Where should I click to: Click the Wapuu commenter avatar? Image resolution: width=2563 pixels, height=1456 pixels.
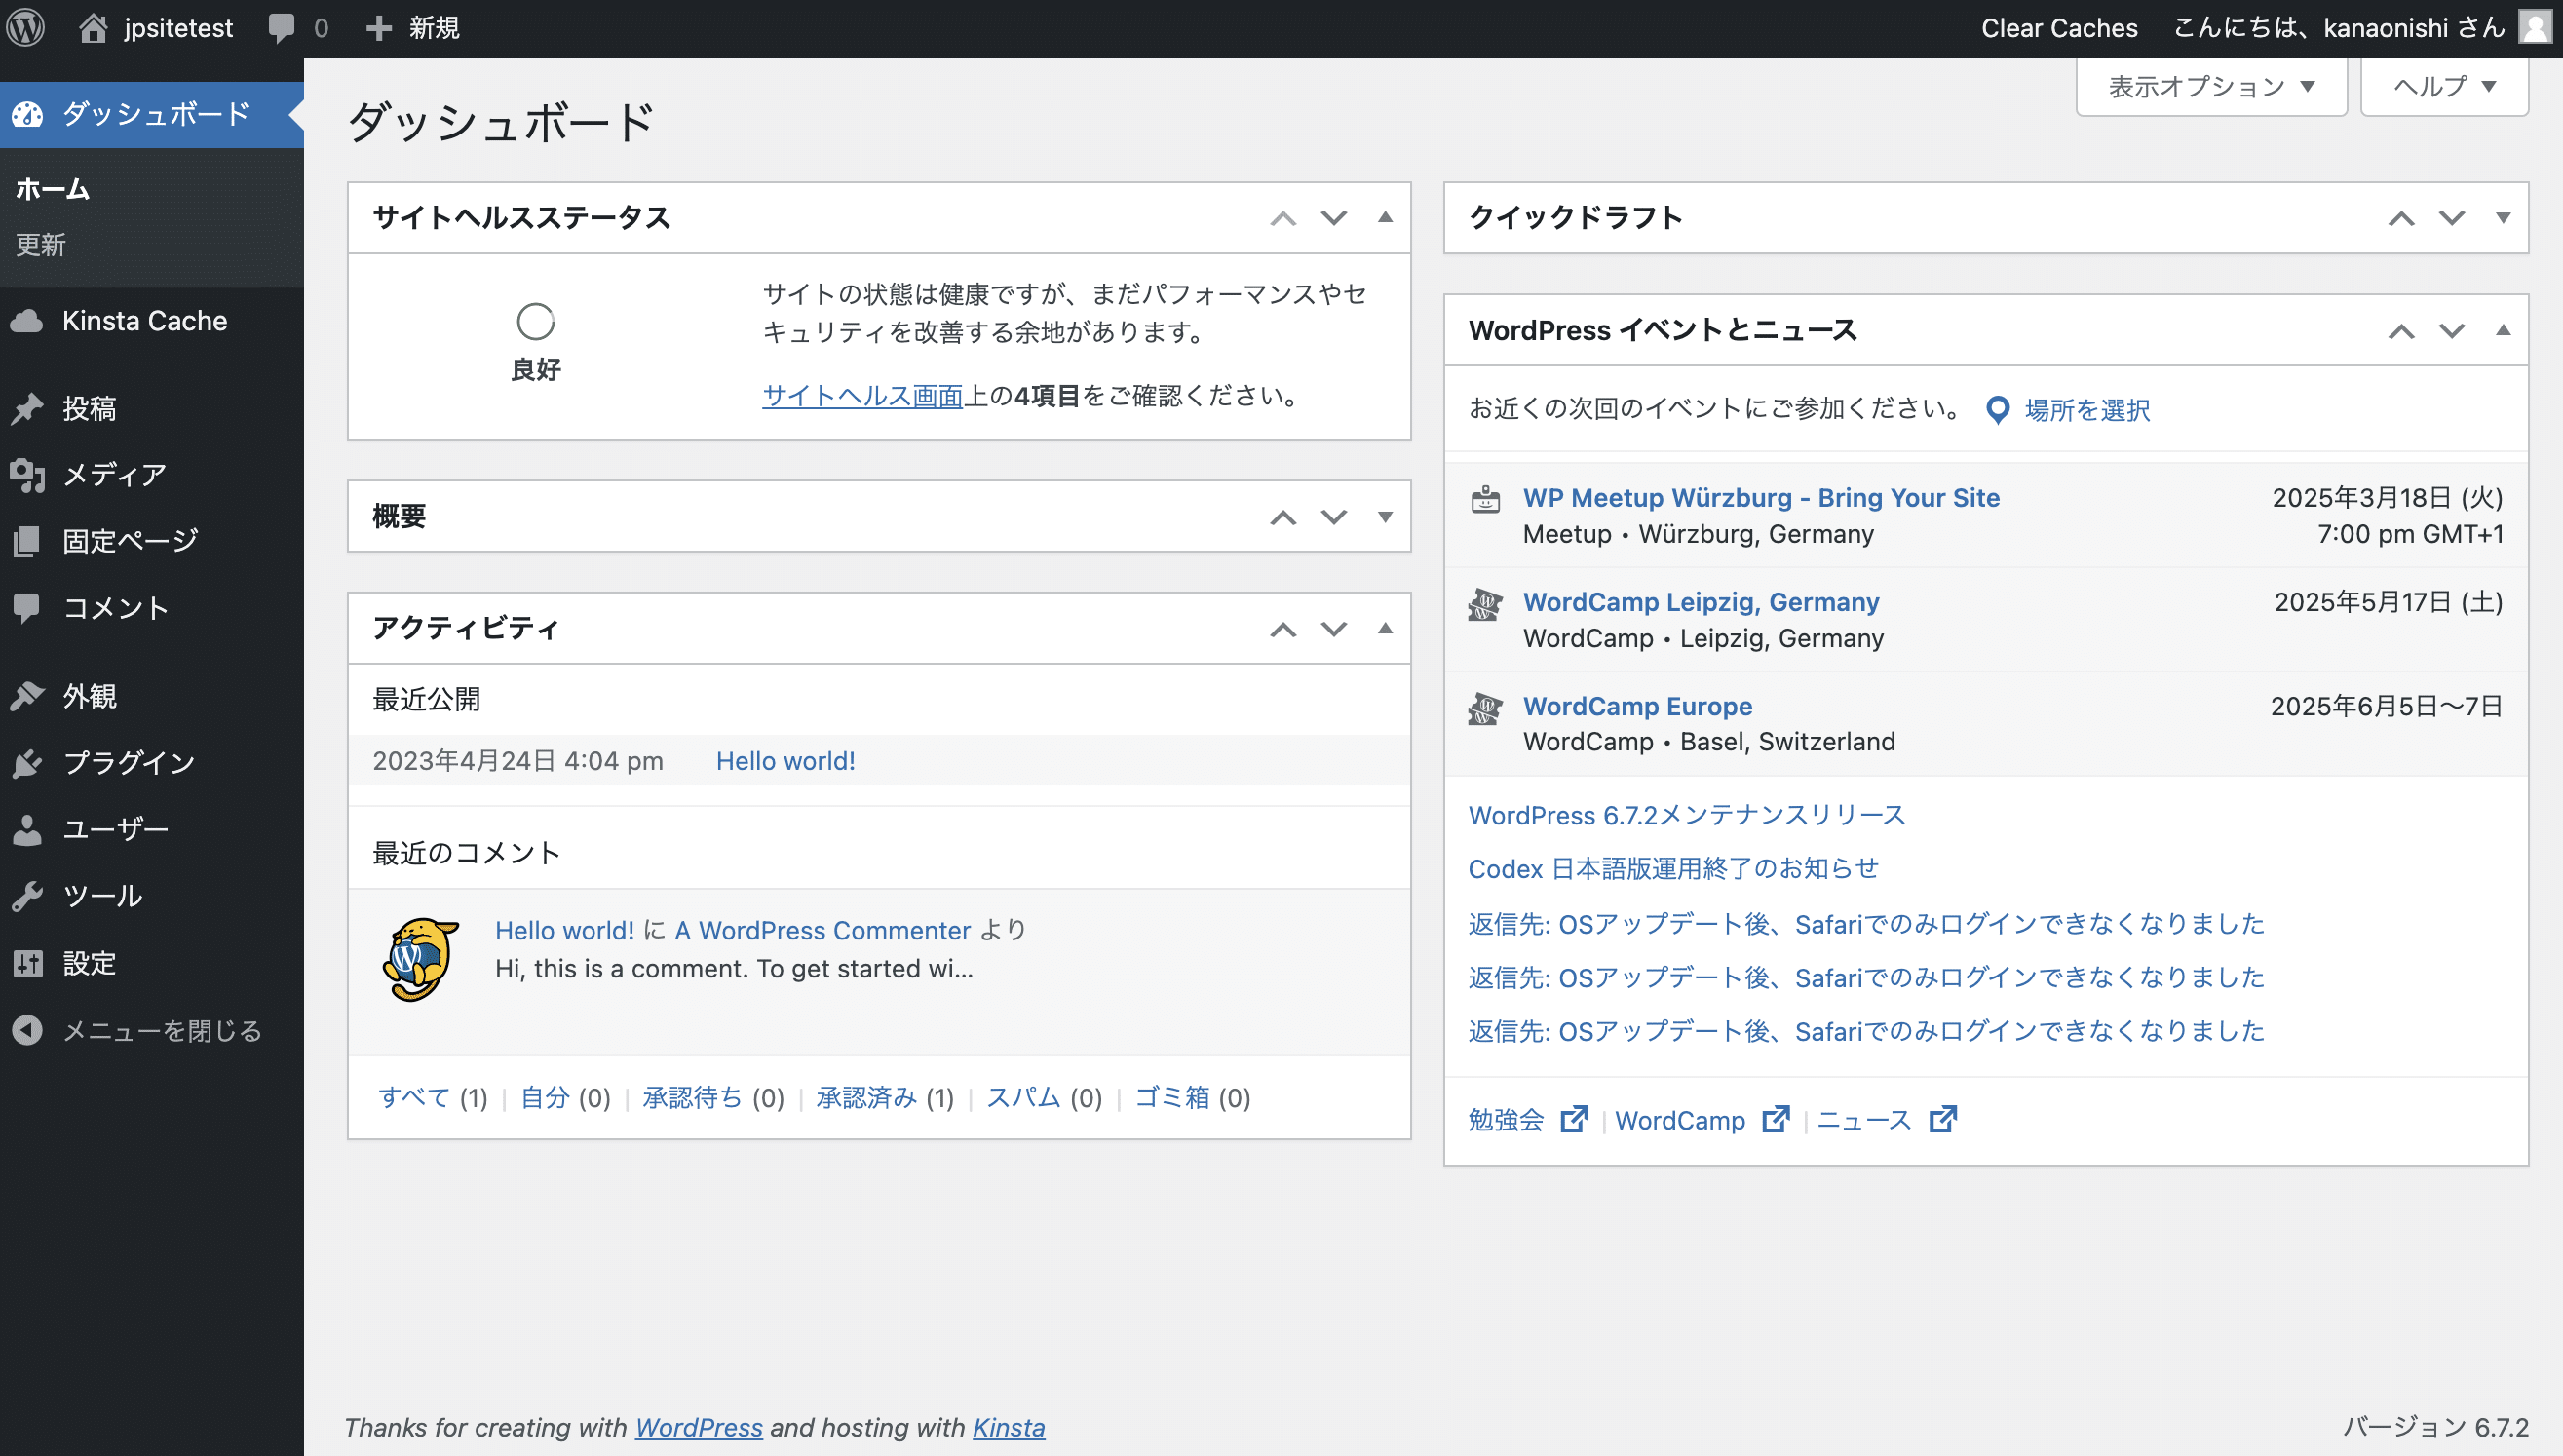point(421,959)
